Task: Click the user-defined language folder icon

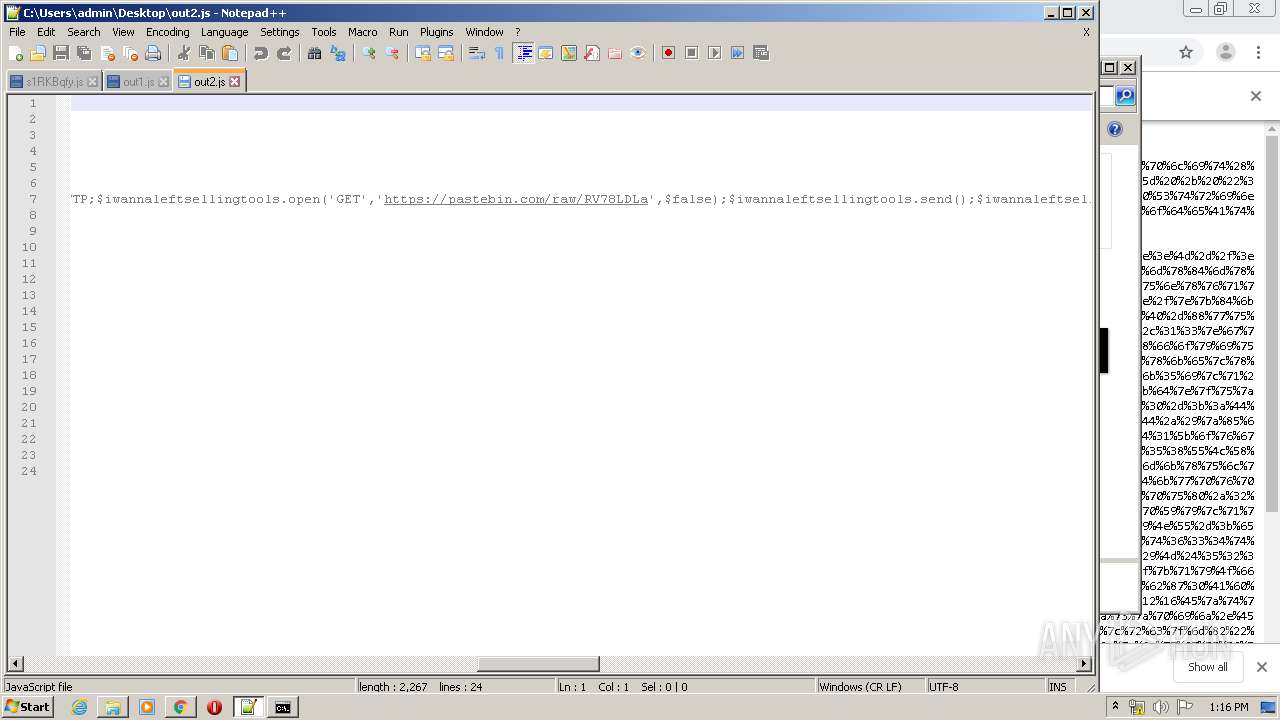Action: click(x=546, y=53)
